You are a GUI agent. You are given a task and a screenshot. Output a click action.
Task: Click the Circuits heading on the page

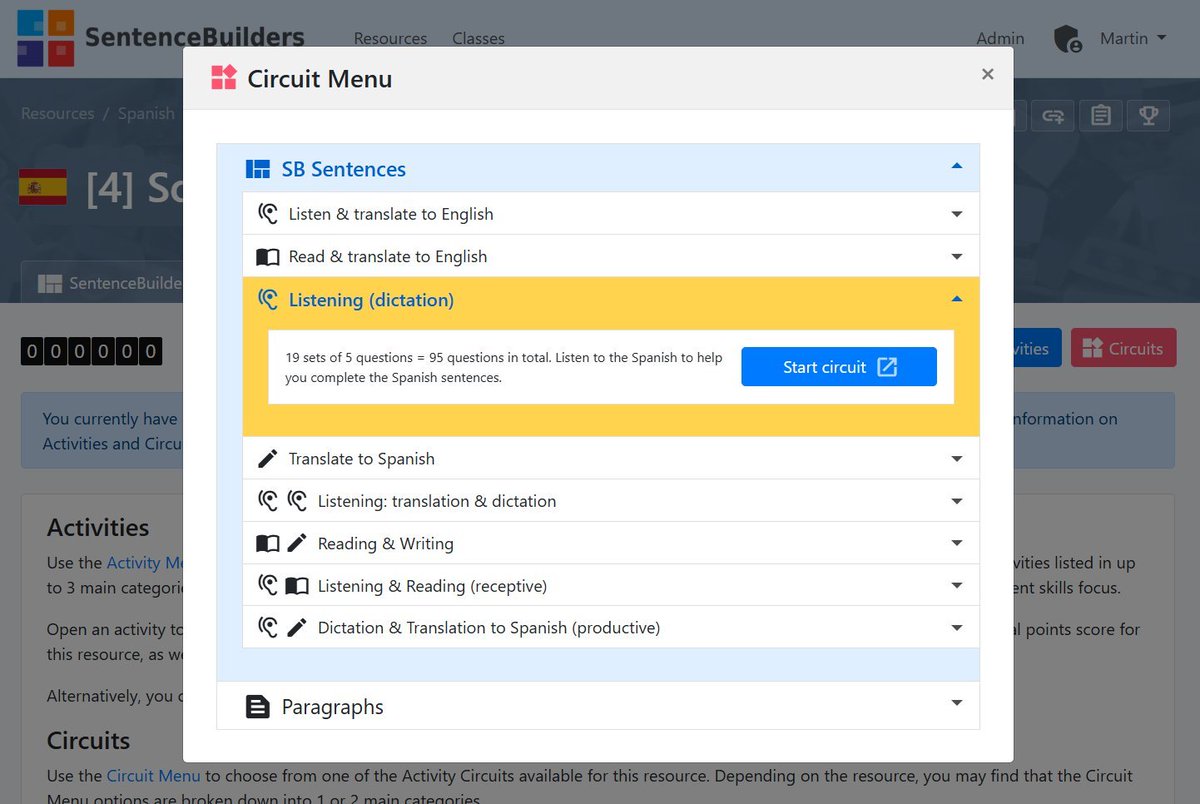click(x=89, y=740)
